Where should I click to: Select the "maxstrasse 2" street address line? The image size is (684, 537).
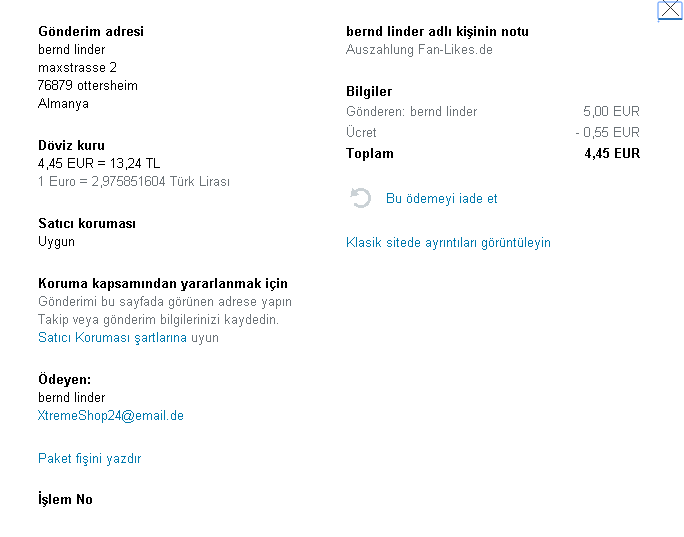(x=77, y=68)
